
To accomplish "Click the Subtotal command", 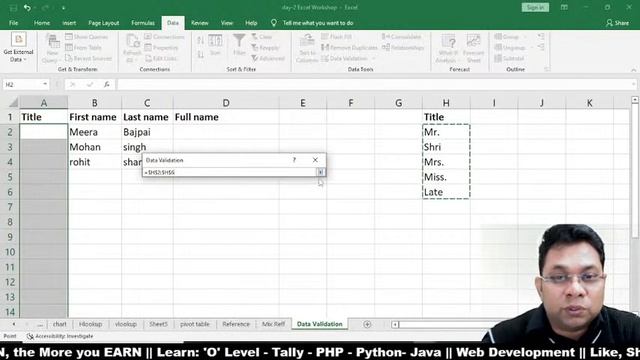I will 509,58.
